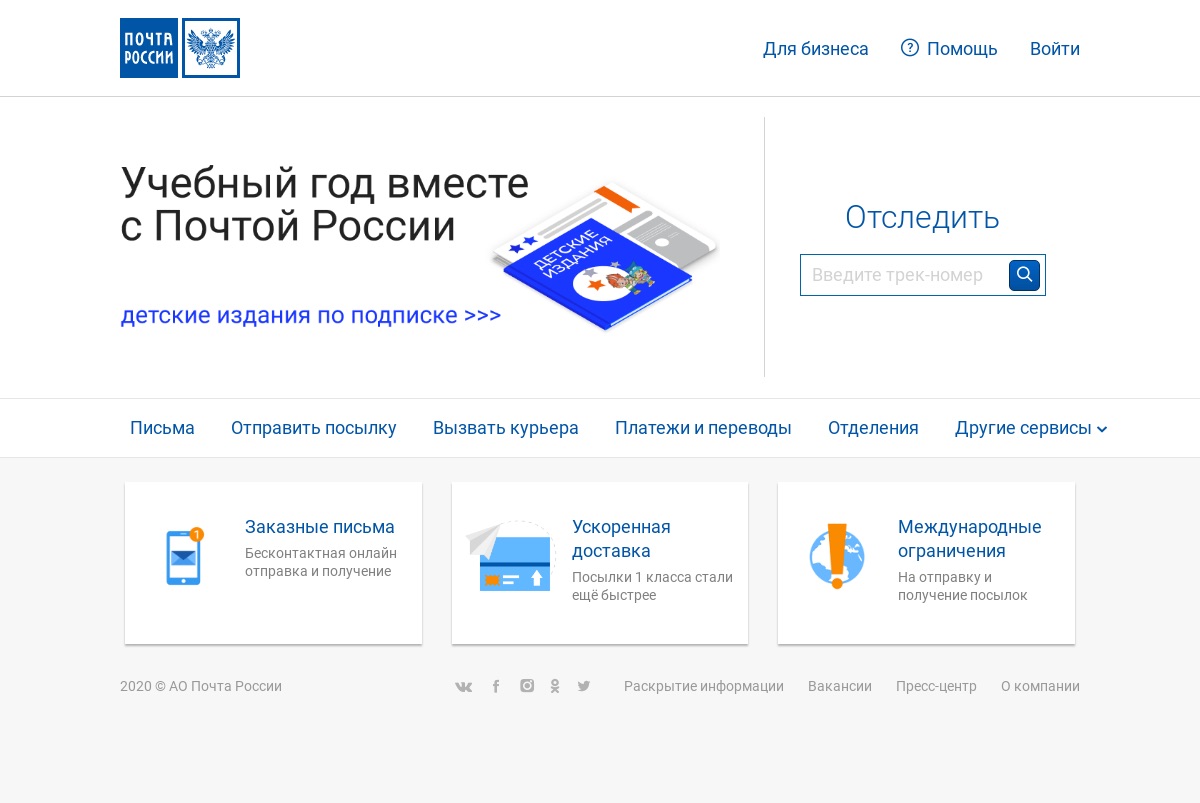1200x803 pixels.
Task: Open the Ускоренная доставка card title
Action: [621, 539]
